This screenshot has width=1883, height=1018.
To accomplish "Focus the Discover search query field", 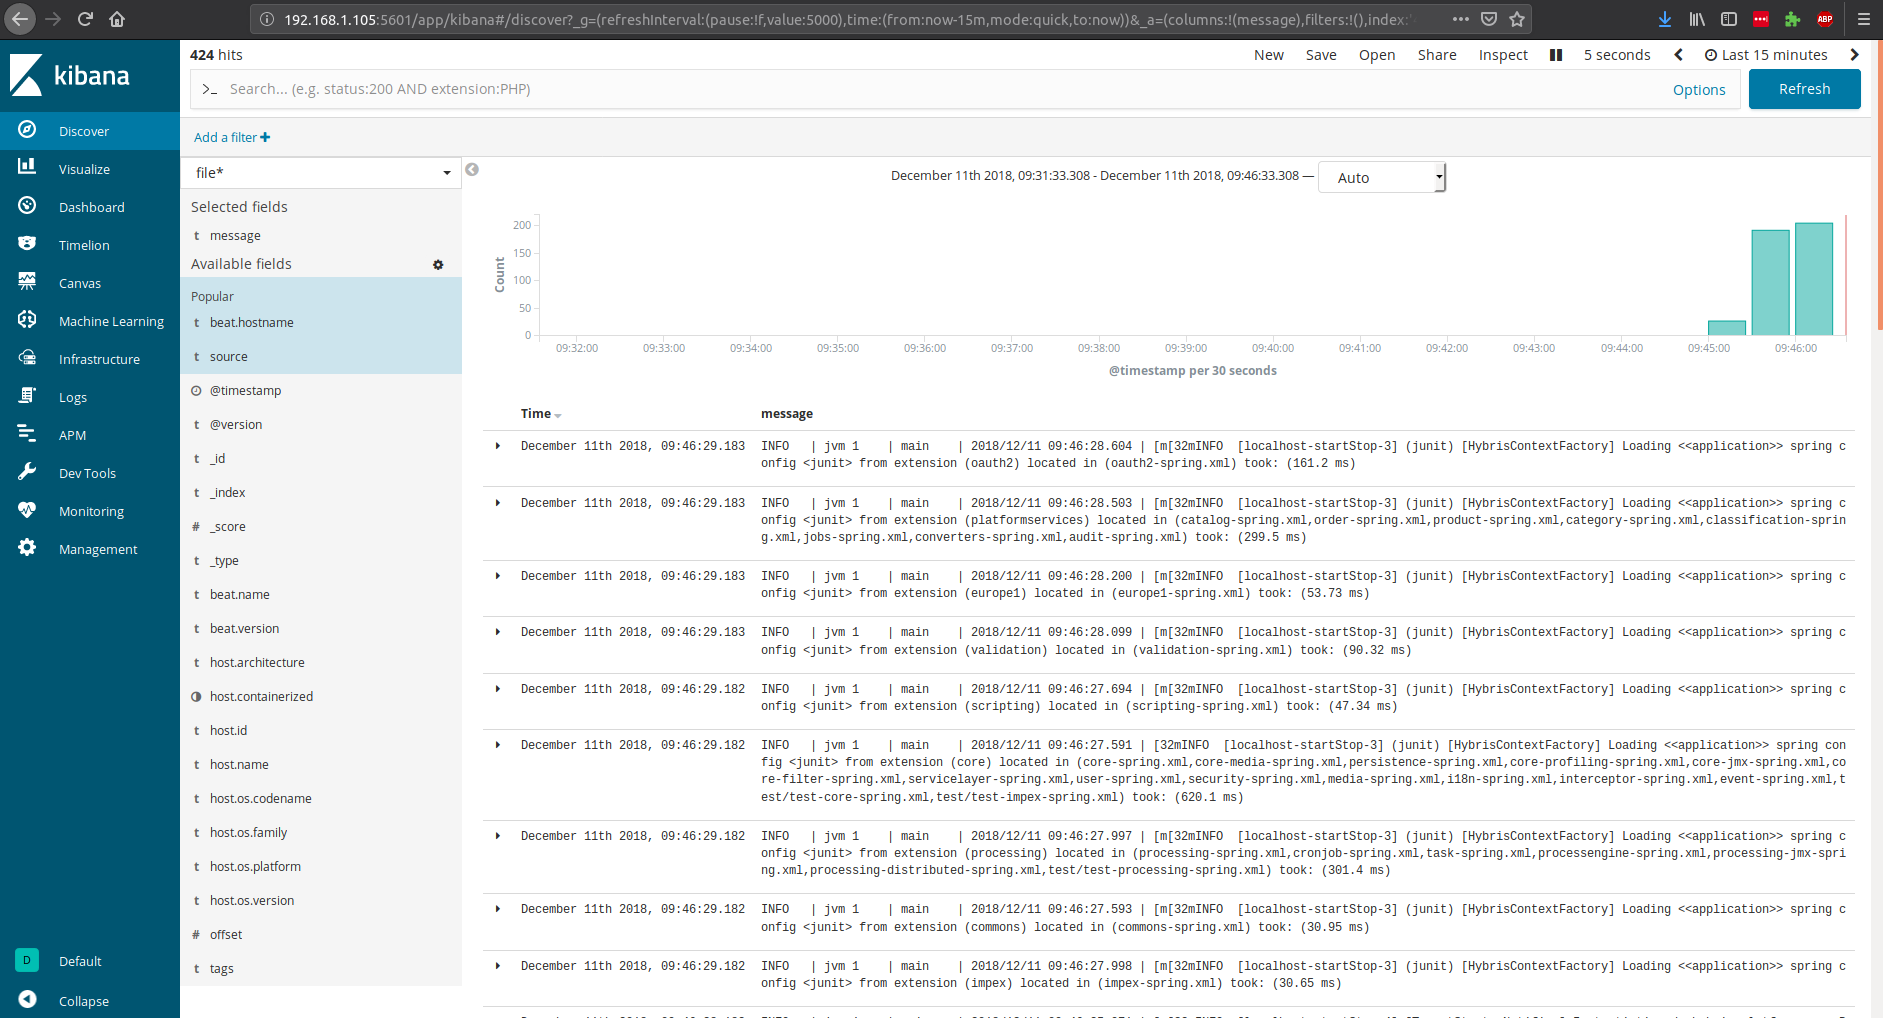I will pyautogui.click(x=930, y=89).
